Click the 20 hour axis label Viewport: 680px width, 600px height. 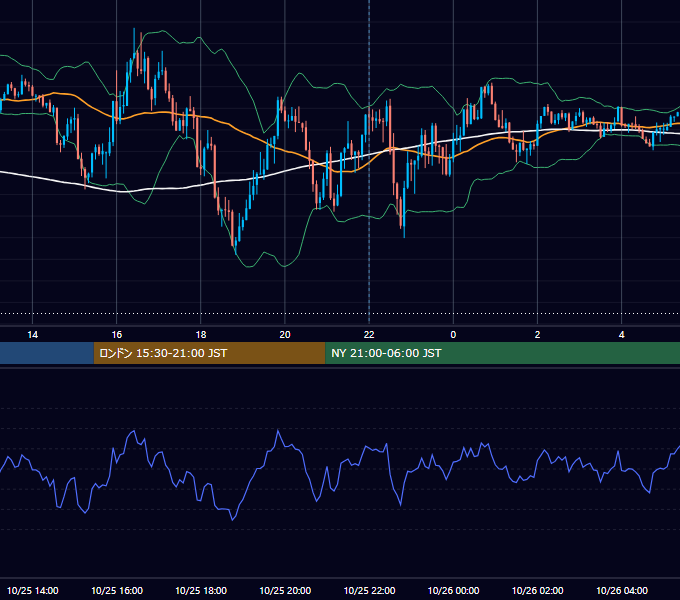point(285,335)
